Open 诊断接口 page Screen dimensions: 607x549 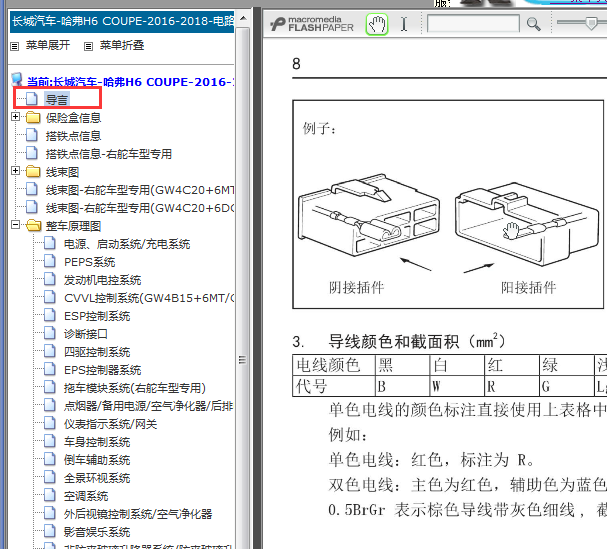(x=86, y=334)
